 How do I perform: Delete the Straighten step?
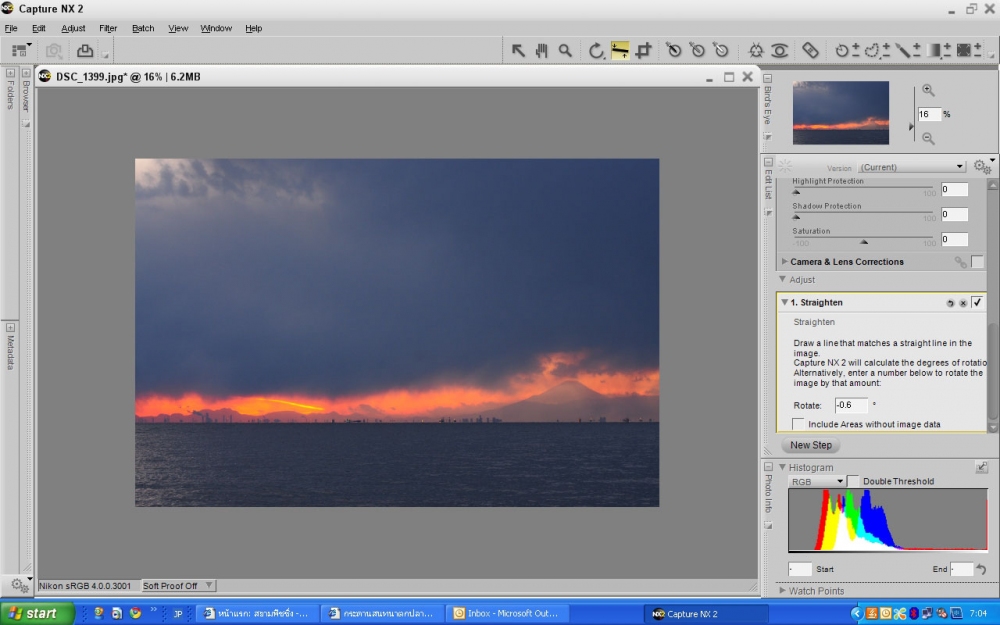point(963,303)
